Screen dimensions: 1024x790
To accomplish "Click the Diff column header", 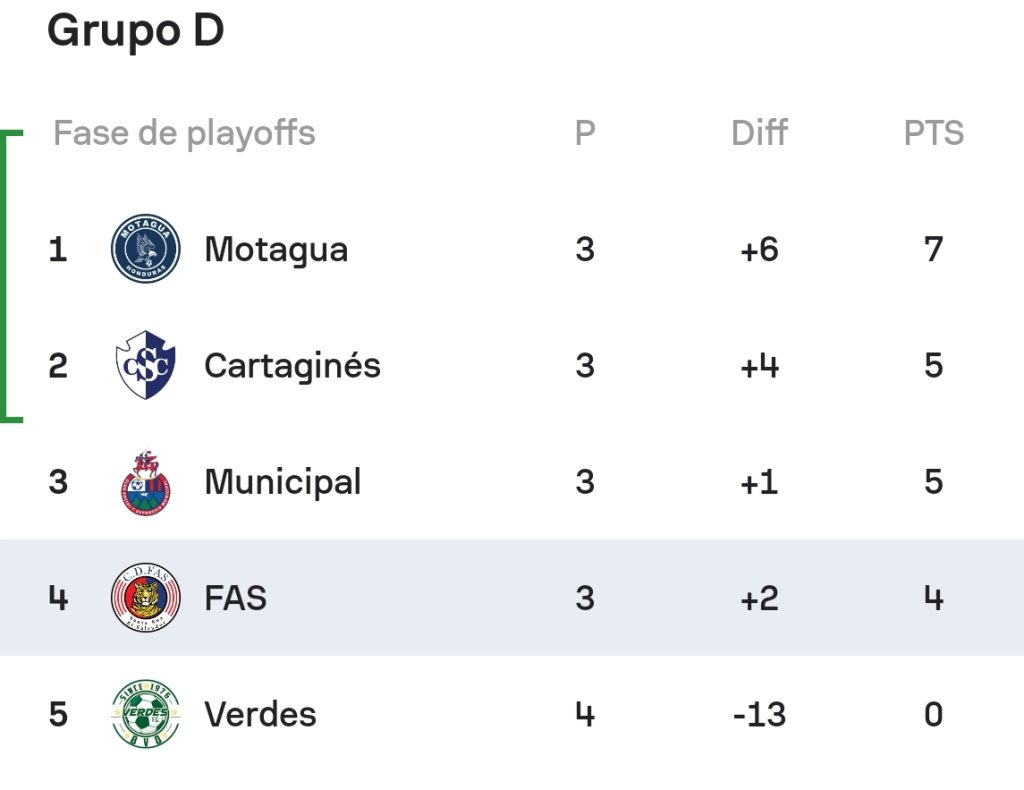I will (760, 133).
